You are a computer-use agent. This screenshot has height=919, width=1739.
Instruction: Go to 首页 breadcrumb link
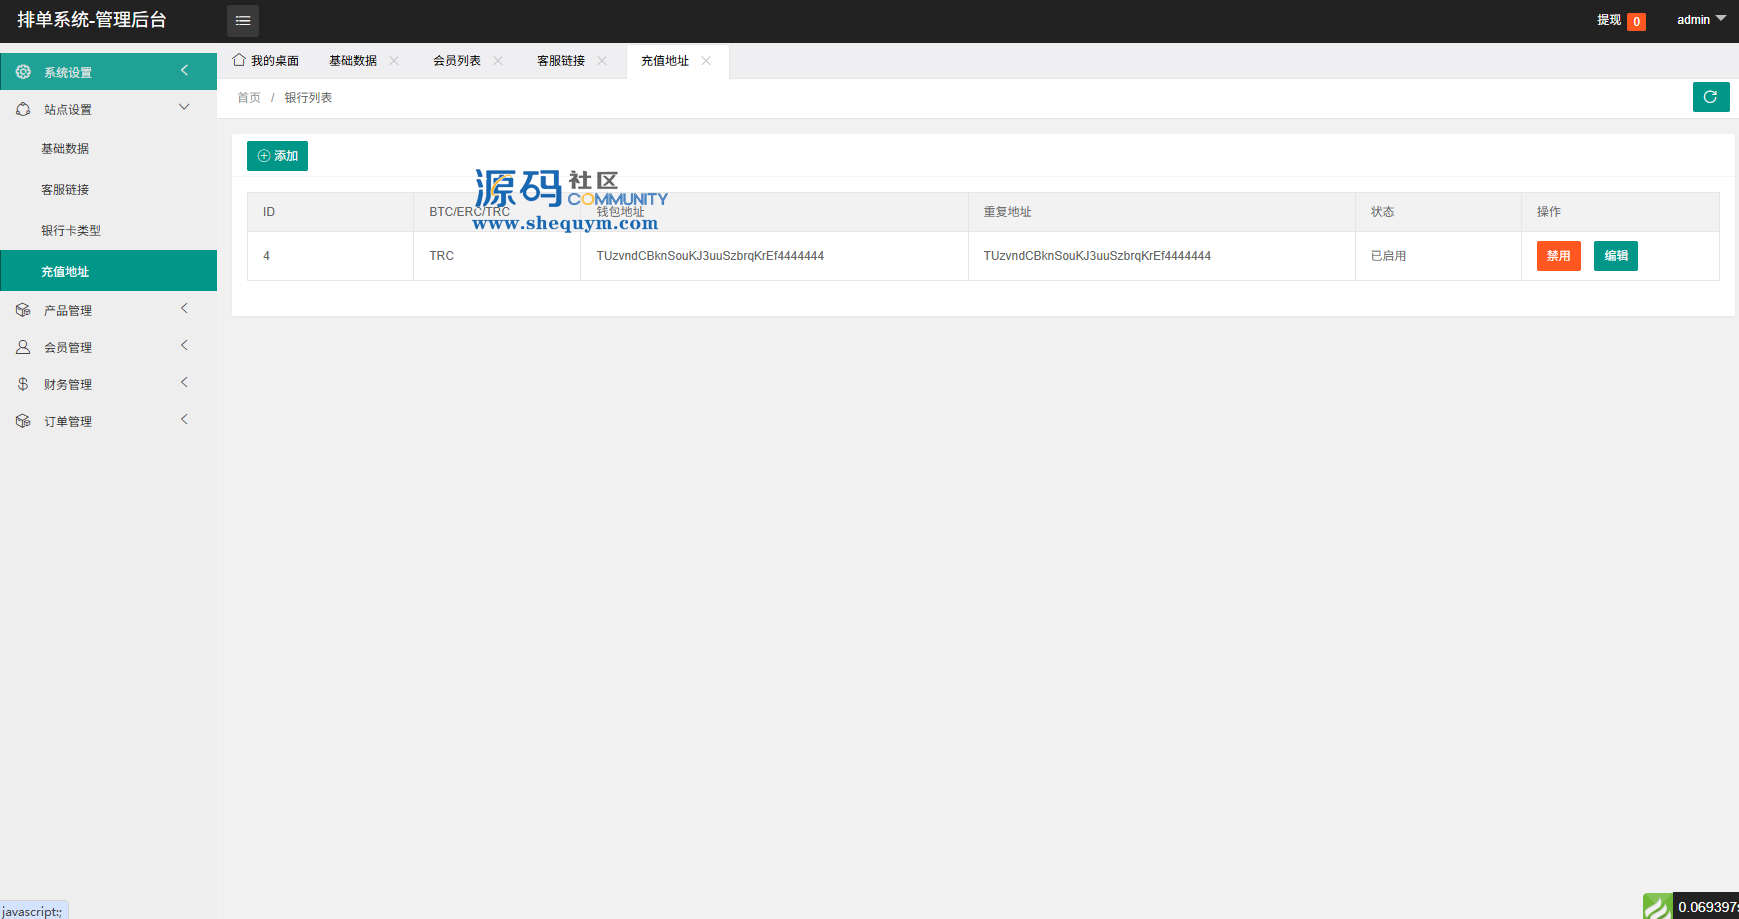click(249, 98)
